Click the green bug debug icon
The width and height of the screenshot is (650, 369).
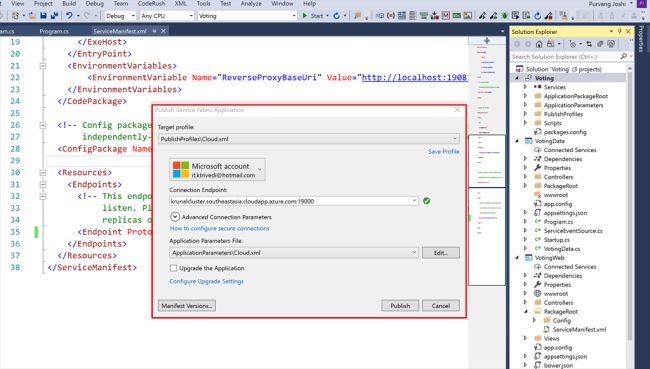coord(504,16)
